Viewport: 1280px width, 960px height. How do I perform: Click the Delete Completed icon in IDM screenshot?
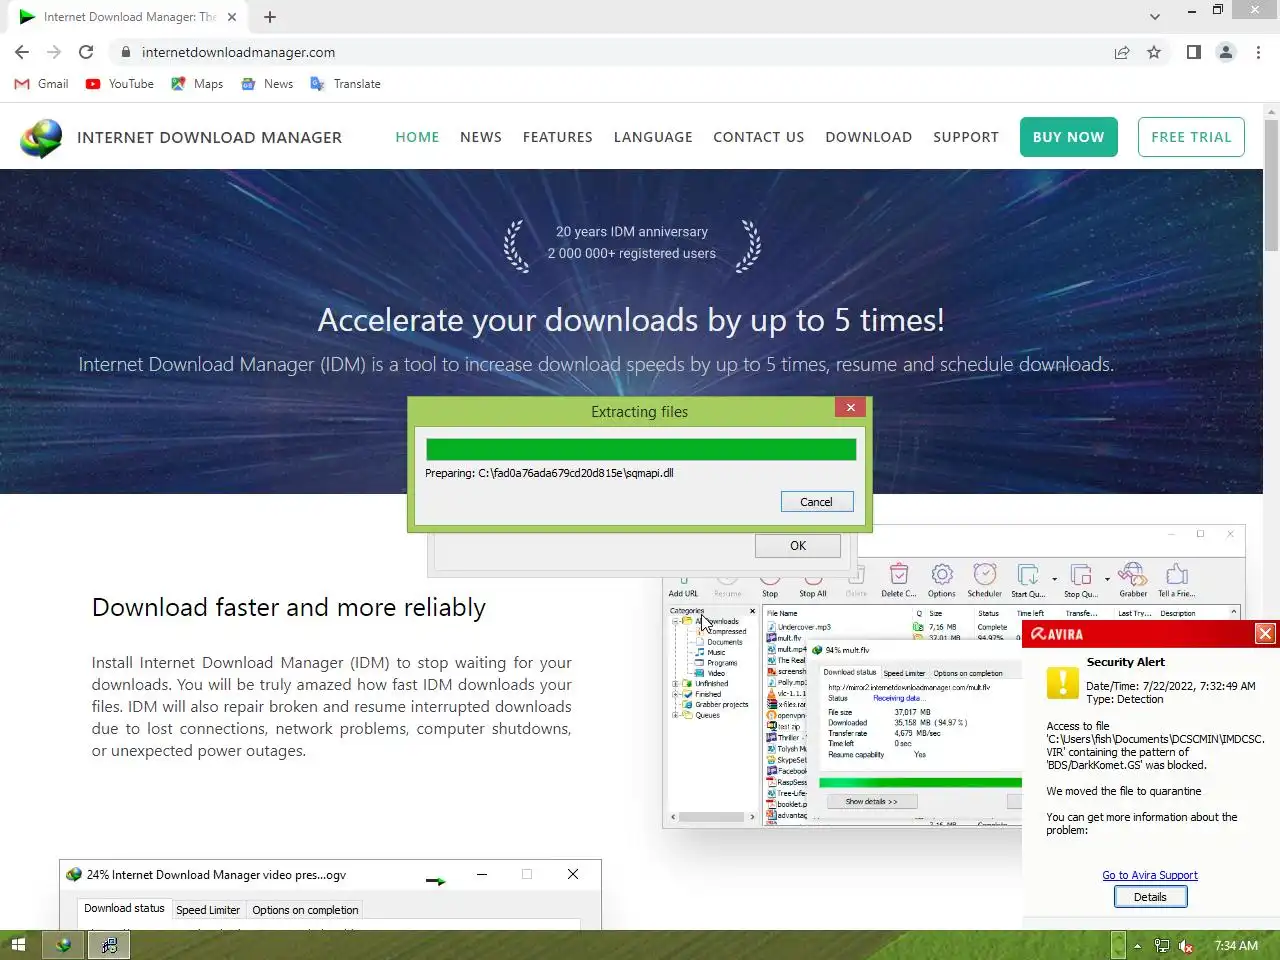(898, 575)
